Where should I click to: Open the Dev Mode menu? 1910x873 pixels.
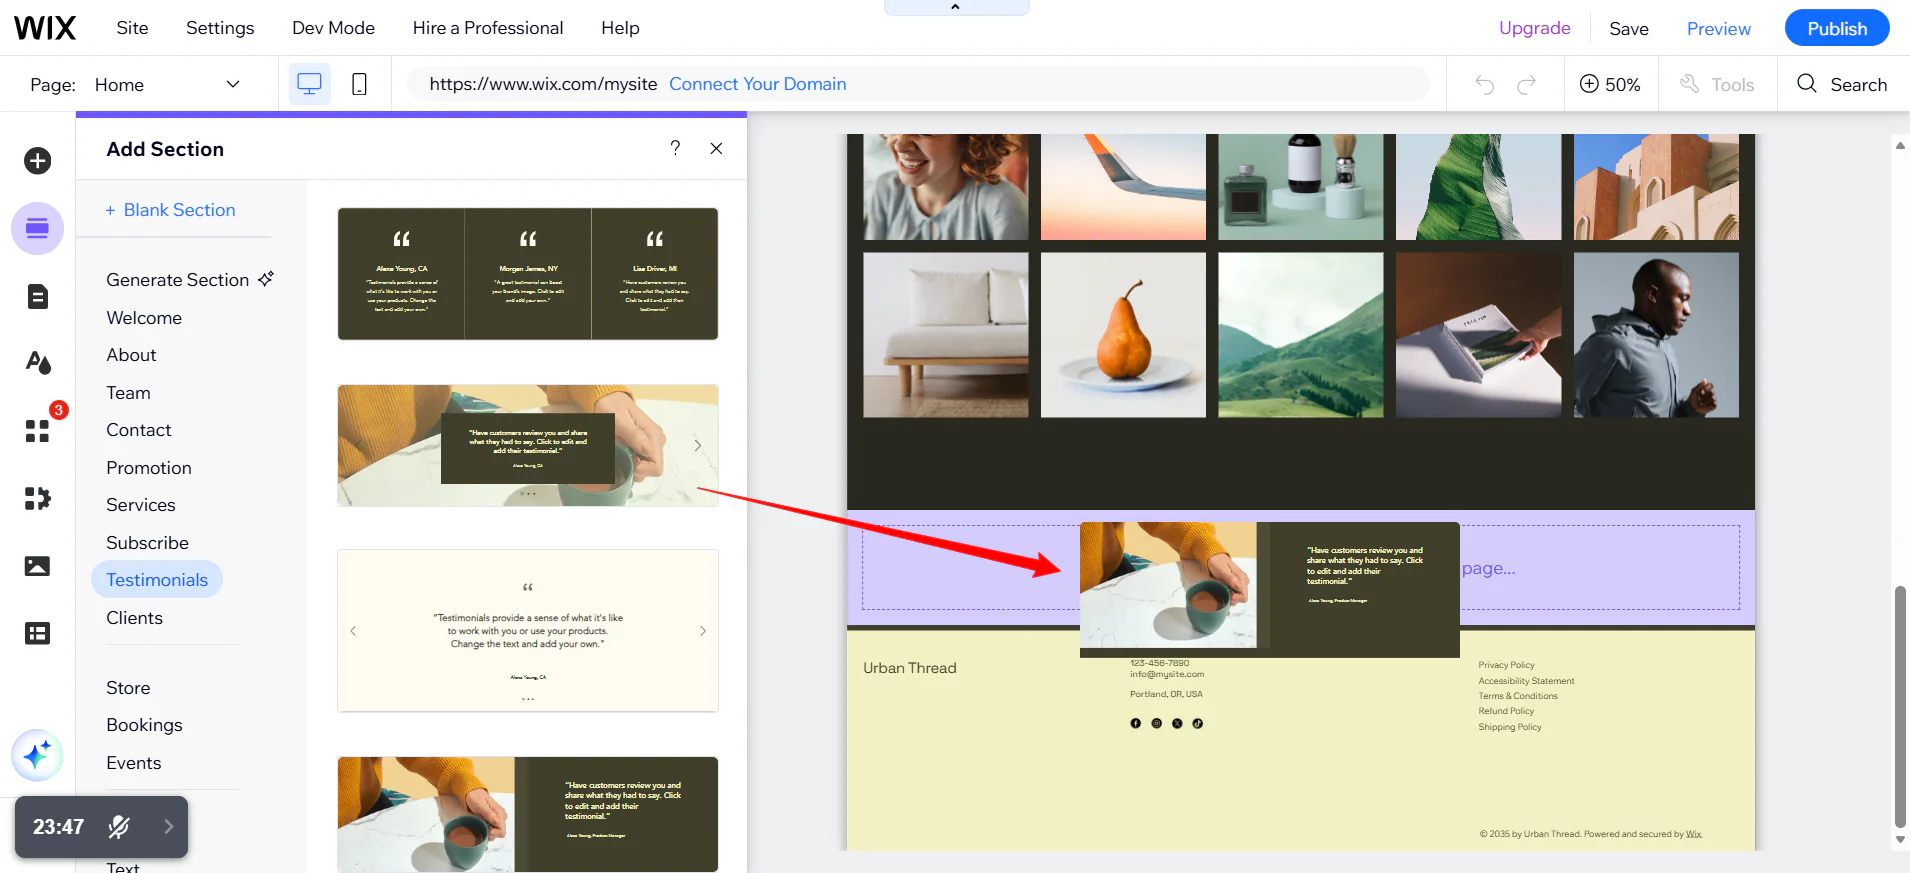(x=333, y=28)
